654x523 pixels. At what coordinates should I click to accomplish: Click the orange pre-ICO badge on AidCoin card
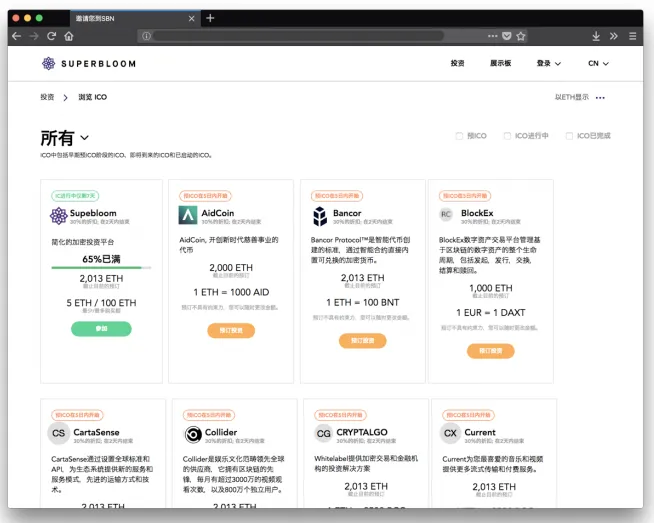tap(205, 196)
